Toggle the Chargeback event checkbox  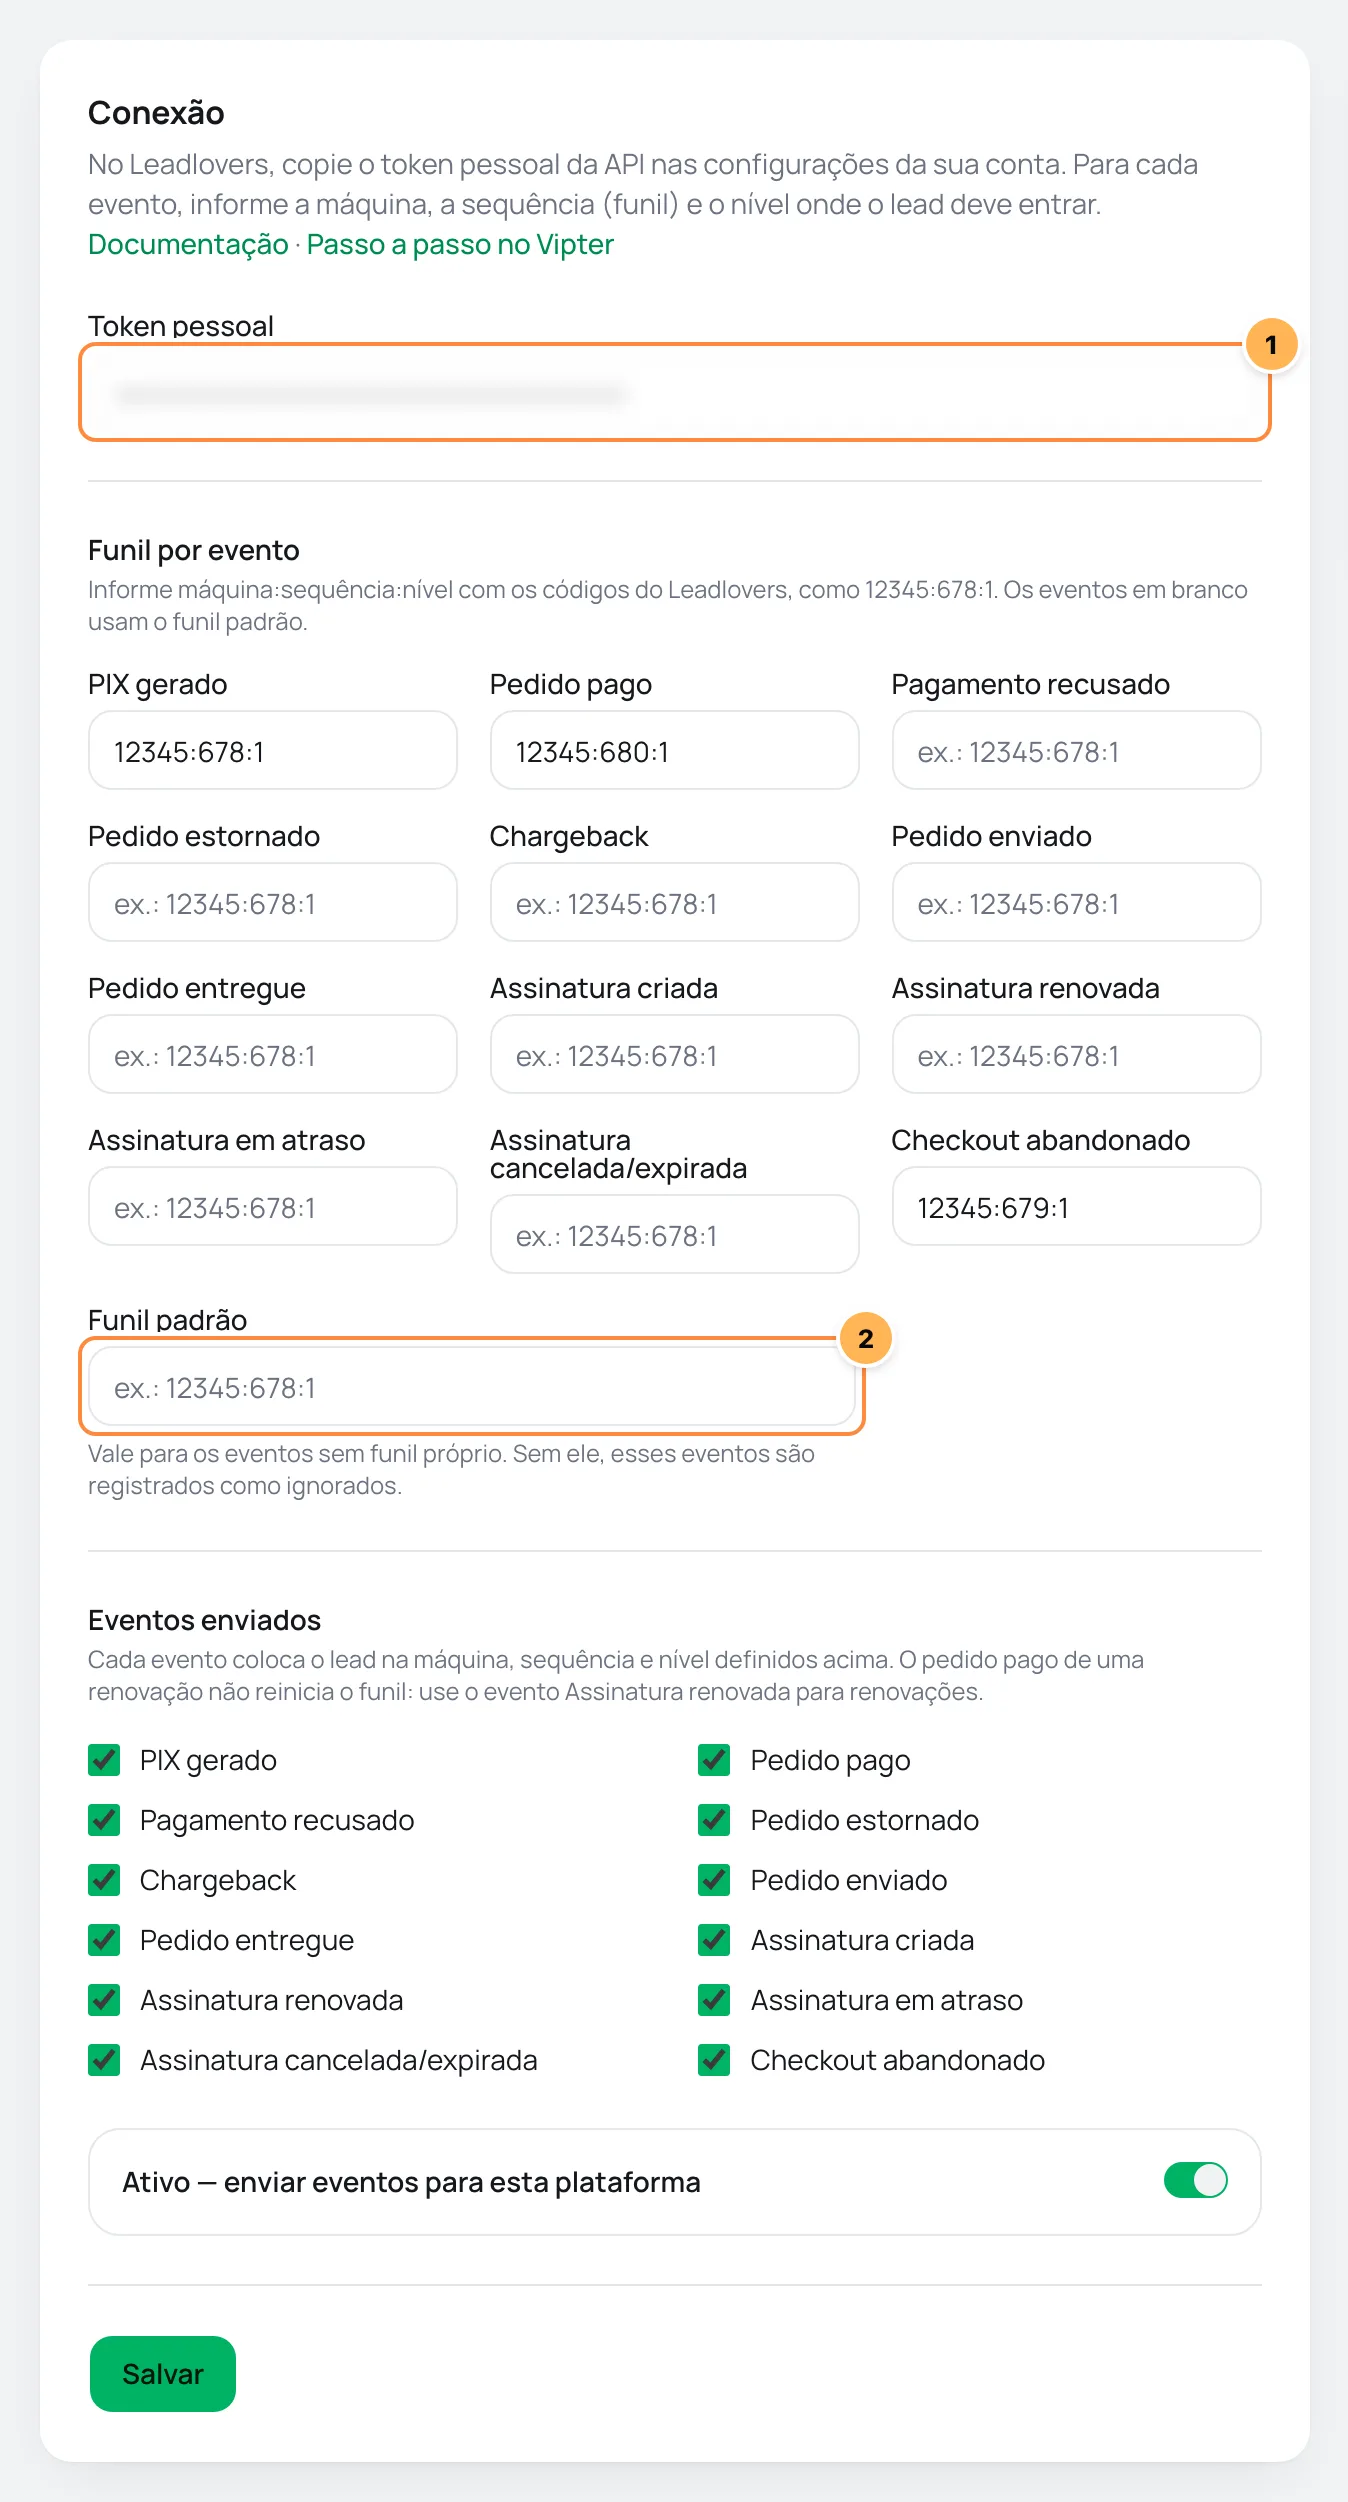[104, 1880]
